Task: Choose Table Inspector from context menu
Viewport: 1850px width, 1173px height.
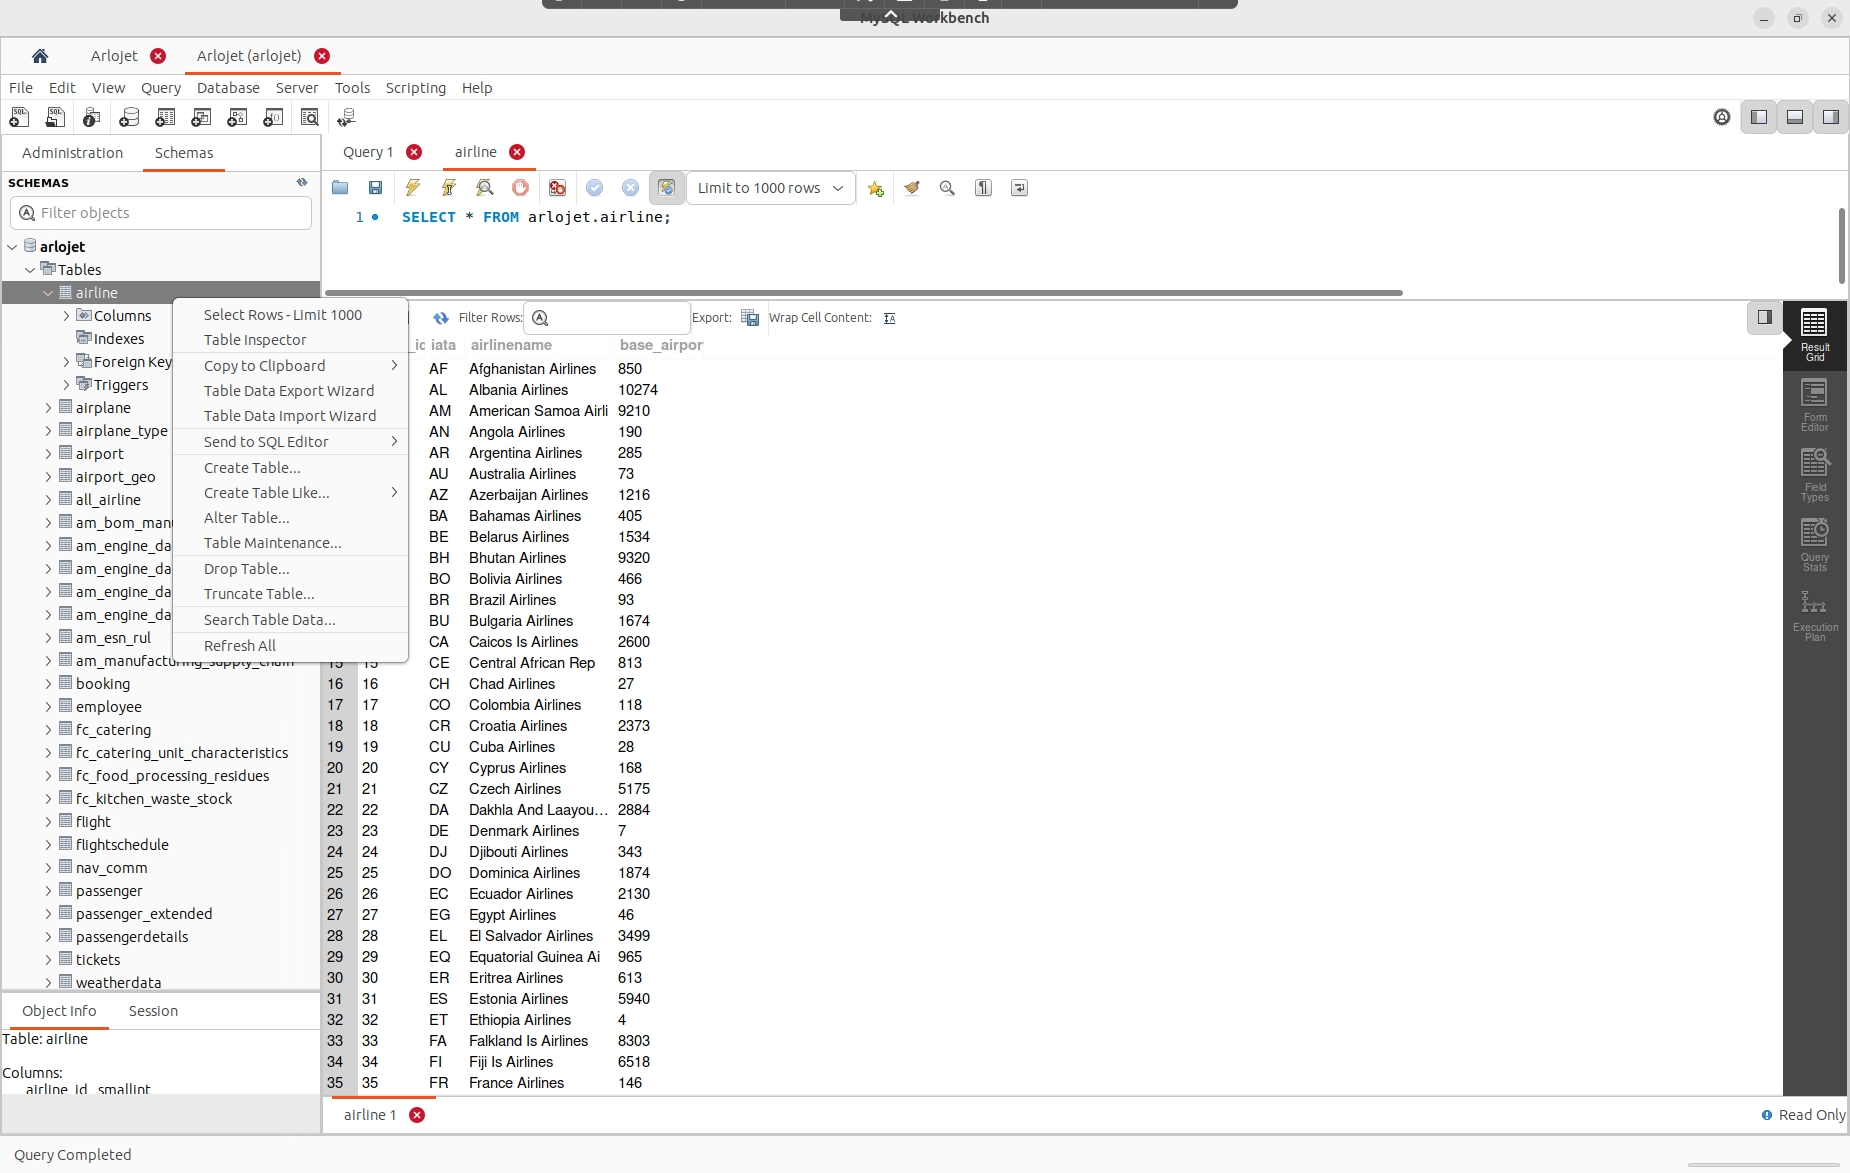Action: [255, 340]
